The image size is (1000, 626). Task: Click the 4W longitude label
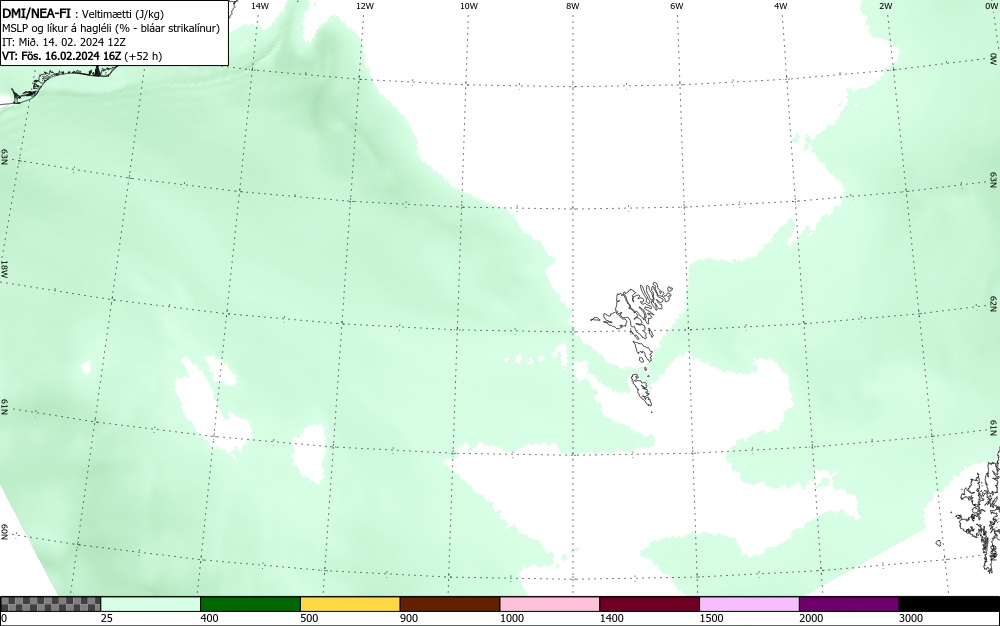pyautogui.click(x=781, y=6)
